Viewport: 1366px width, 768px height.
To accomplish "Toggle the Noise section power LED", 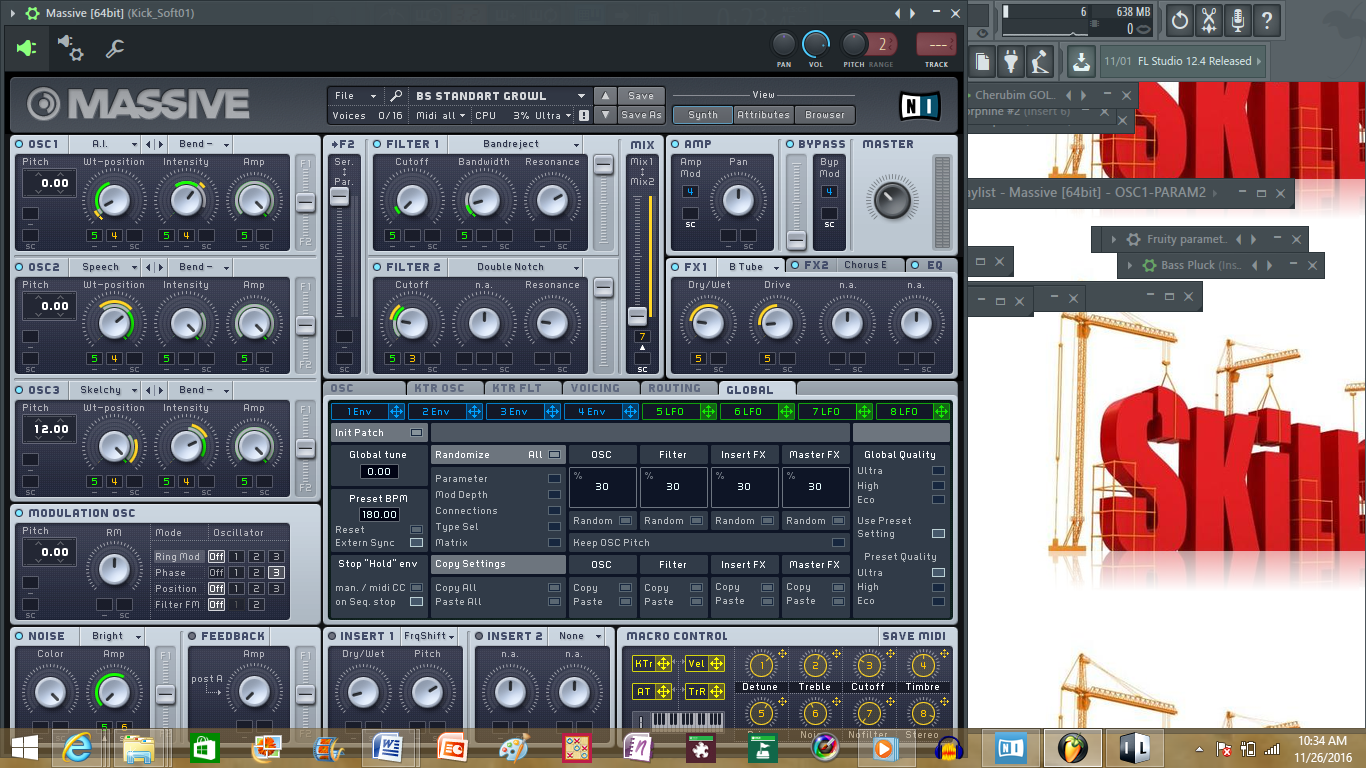I will click(x=19, y=636).
